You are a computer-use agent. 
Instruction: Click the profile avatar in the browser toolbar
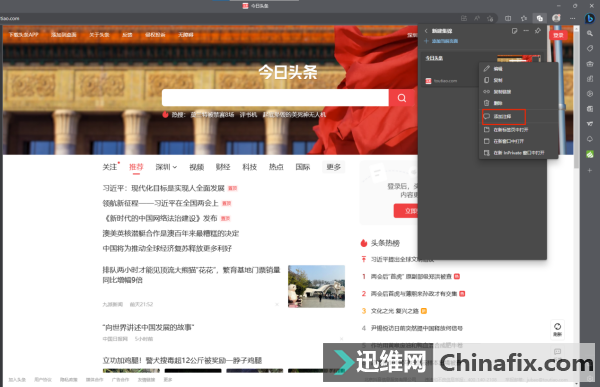(556, 18)
